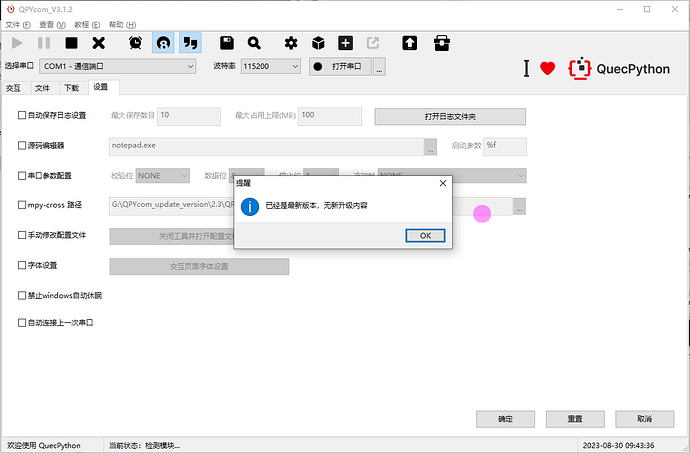Viewport: 690px width, 453px height.
Task: Click the alarm clock timestamp icon
Action: 135,43
